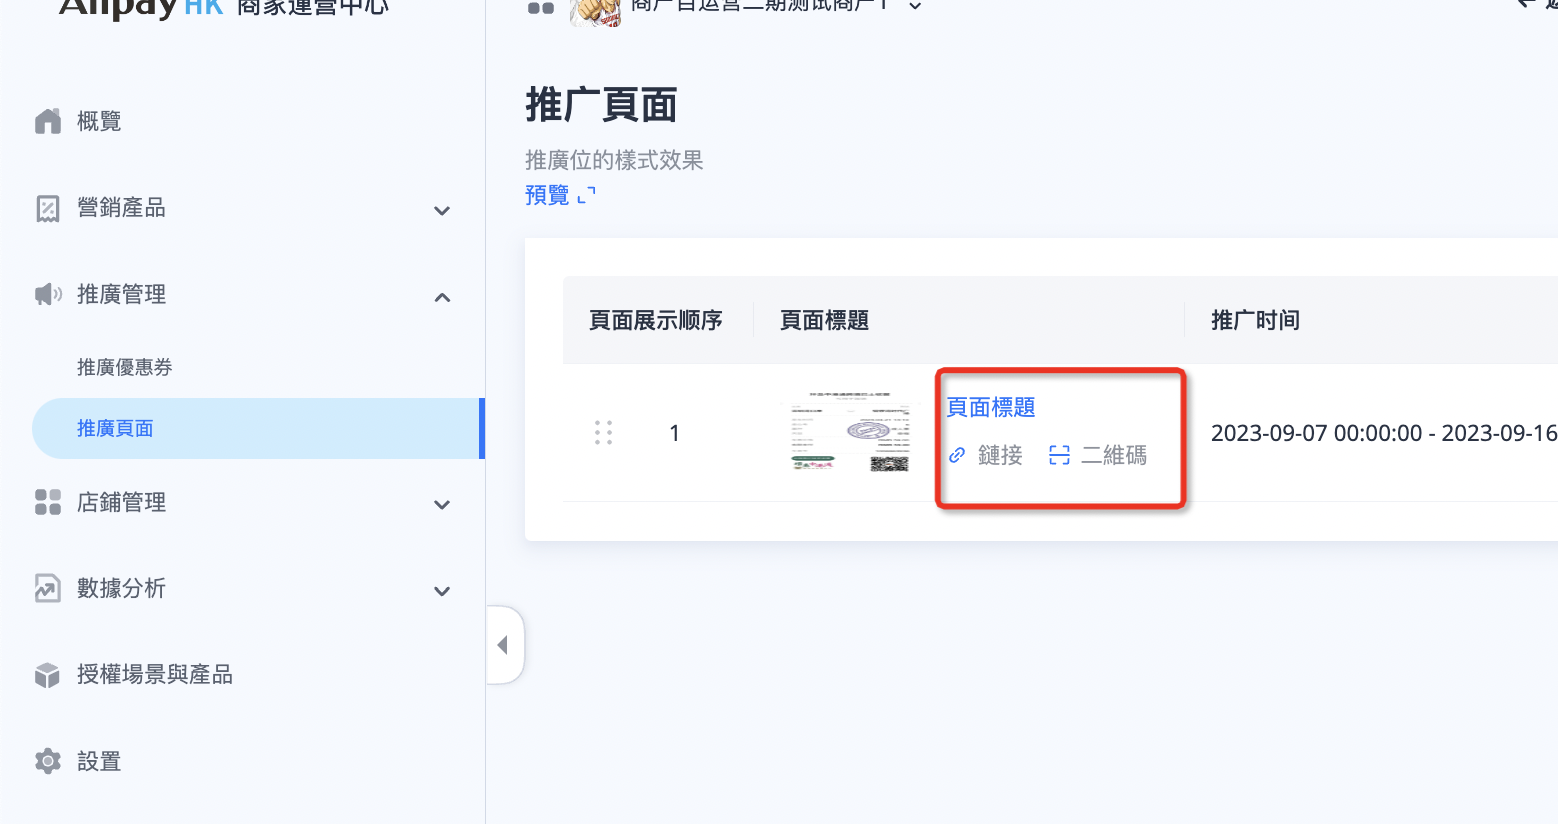Click the 數據分析 chart icon
Screen dimensions: 1558x824
click(x=48, y=588)
